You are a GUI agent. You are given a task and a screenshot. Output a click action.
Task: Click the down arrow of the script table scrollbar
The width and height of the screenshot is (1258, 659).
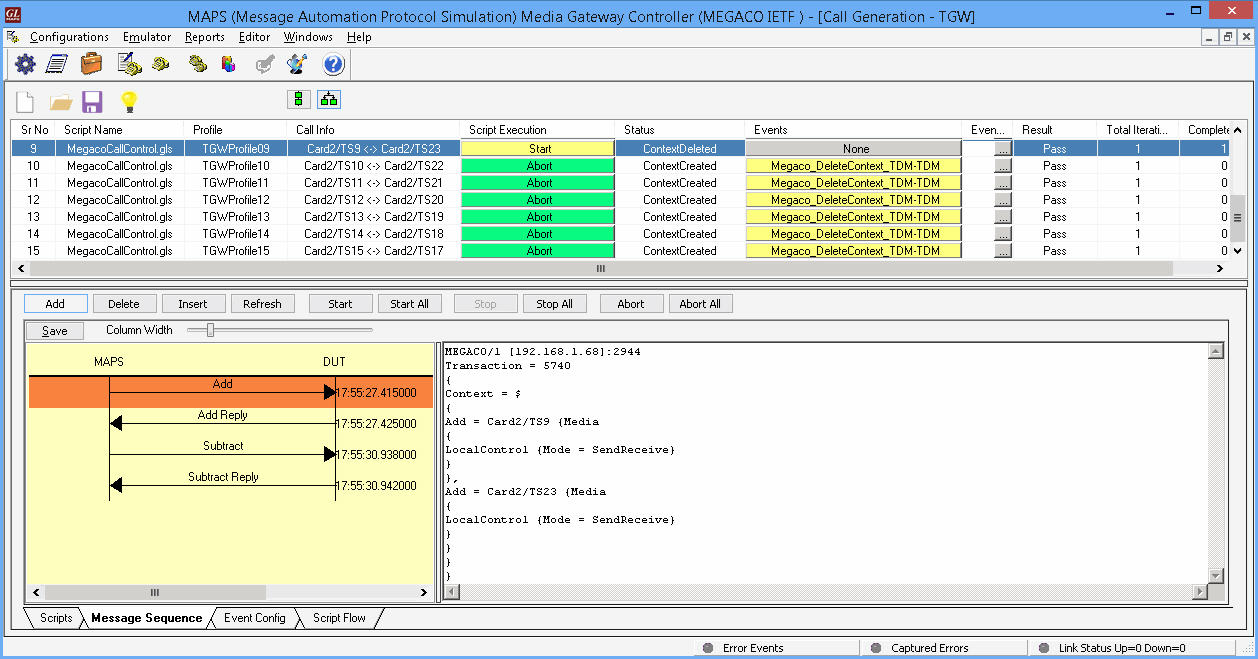1237,251
